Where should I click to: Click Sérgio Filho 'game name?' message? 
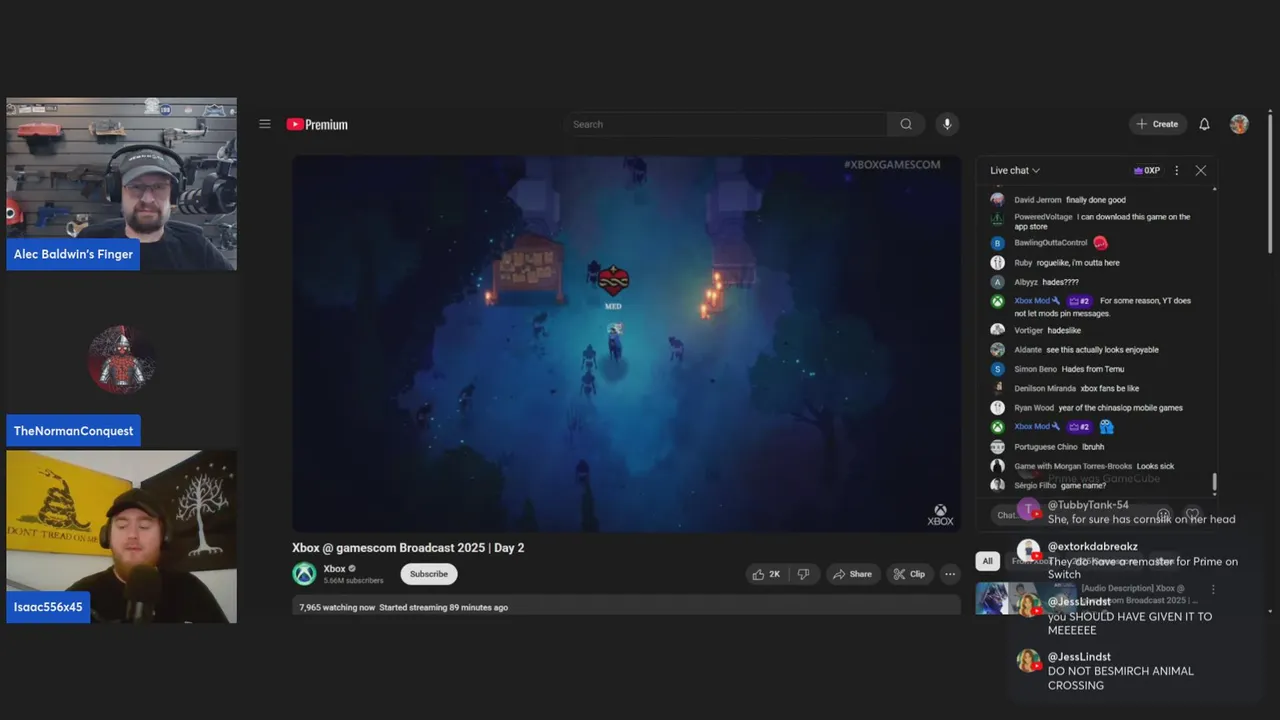(1083, 486)
